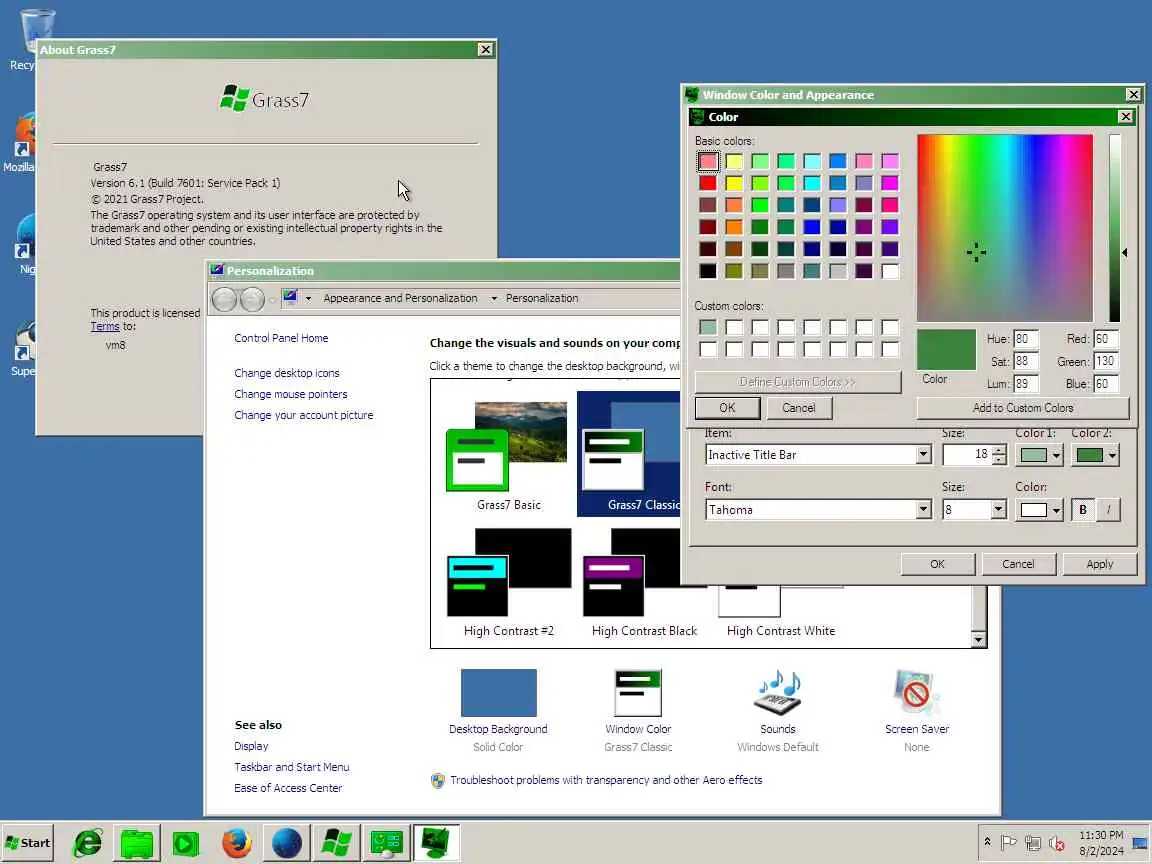Click the taskbar clock showing 11:30 PM
1152x864 pixels.
point(1101,843)
